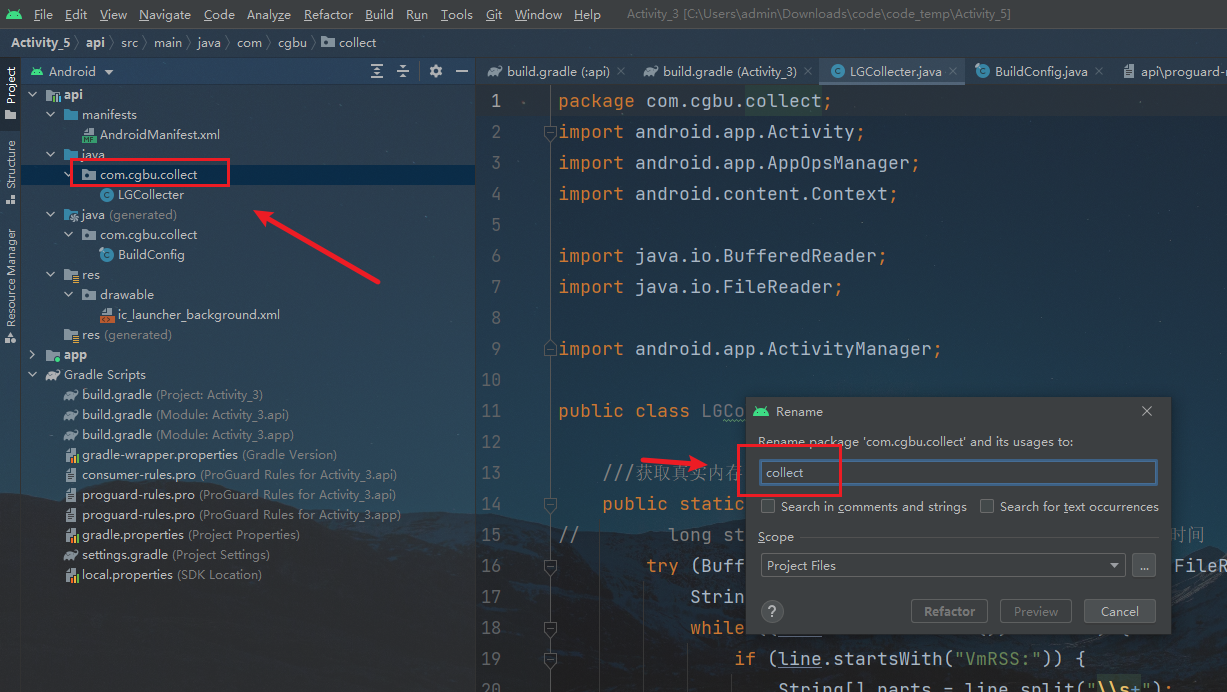
Task: Close the build.gradle (Activity_3) editor tab
Action: (x=809, y=72)
